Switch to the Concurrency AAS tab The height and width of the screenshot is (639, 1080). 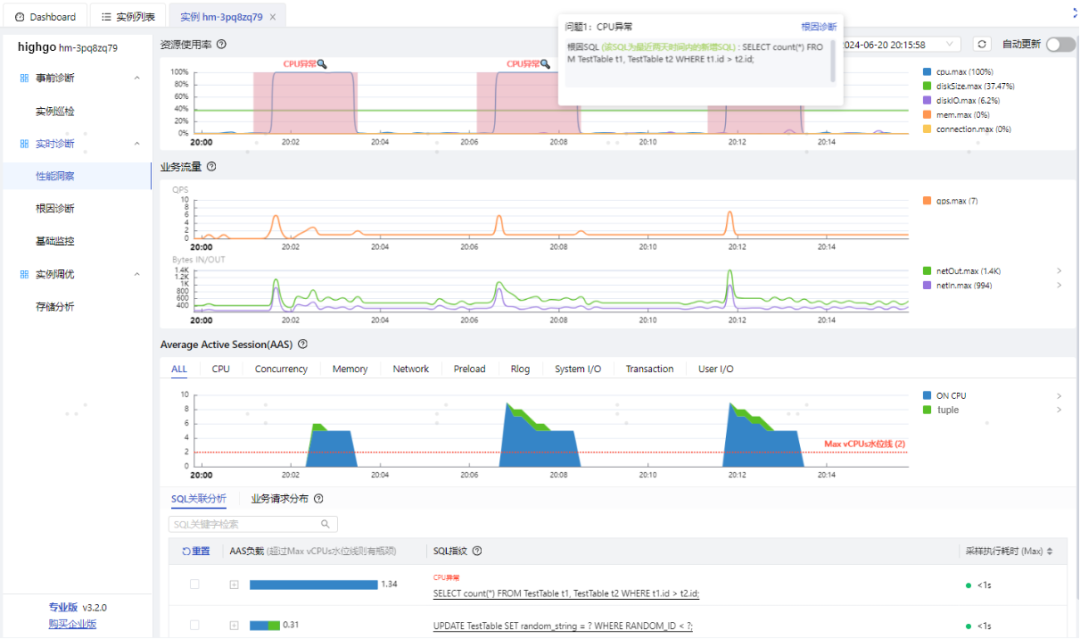281,369
